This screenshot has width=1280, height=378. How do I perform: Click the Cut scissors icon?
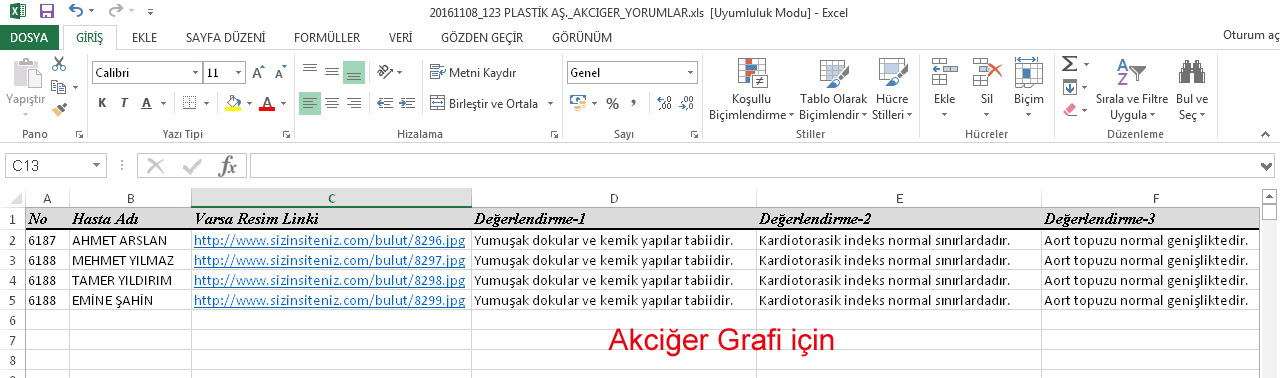coord(59,64)
